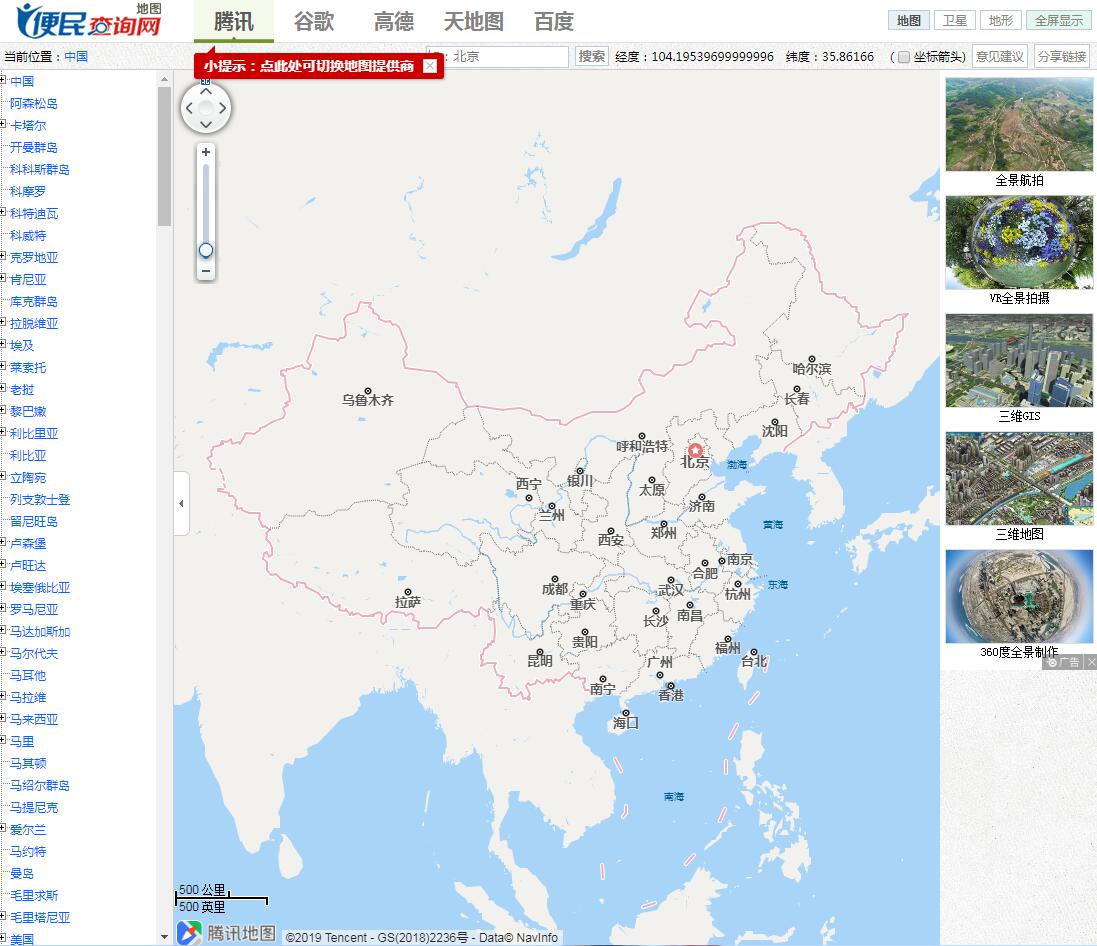
Task: Expand the 埃及 tree node
Action: point(3,345)
